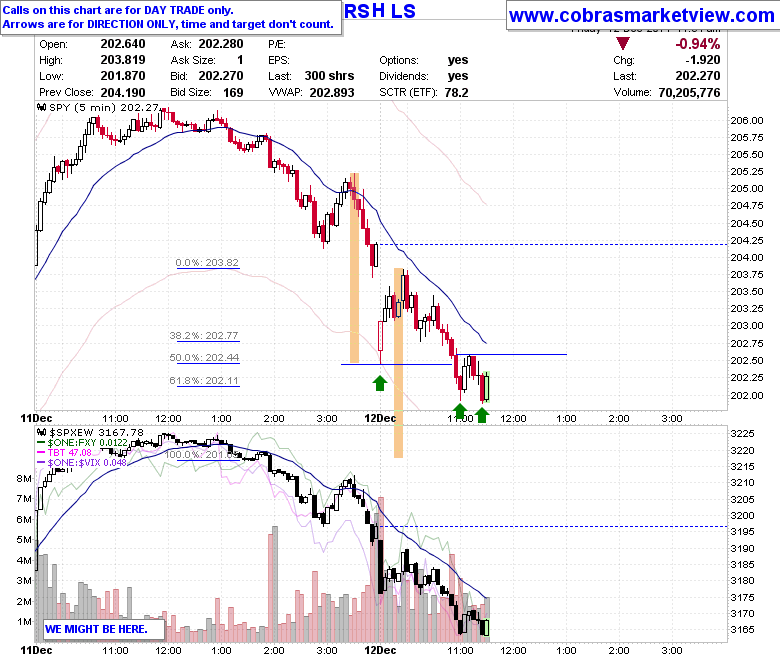Click the Options label
Image resolution: width=780 pixels, height=659 pixels.
(399, 60)
